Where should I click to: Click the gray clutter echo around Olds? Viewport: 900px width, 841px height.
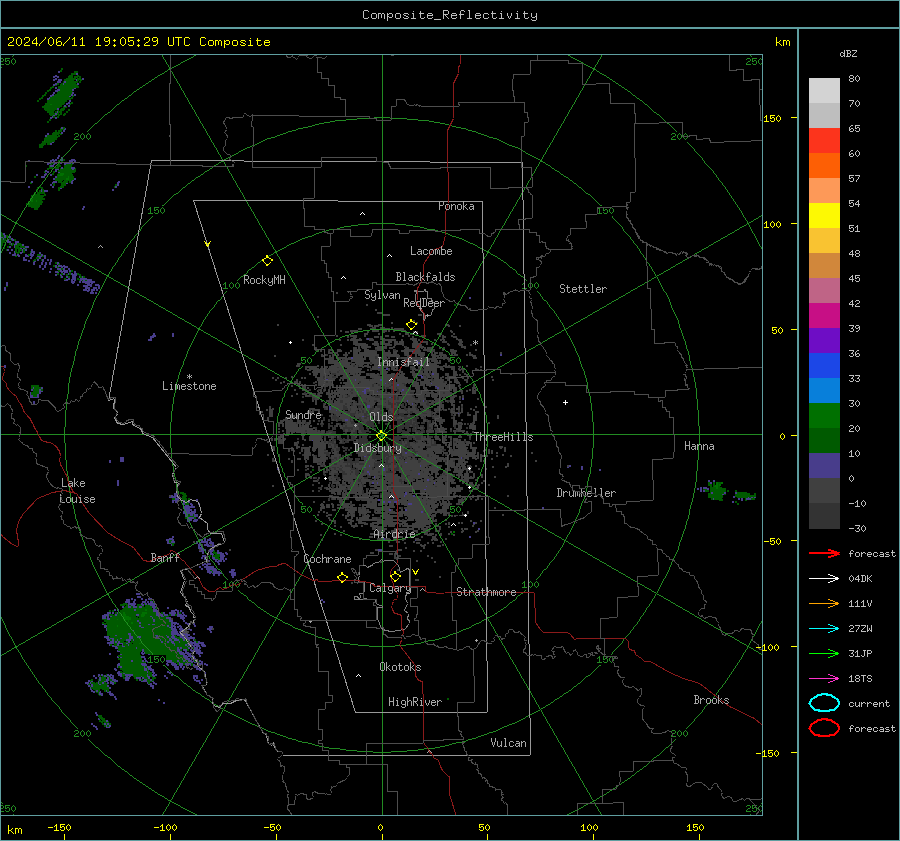click(x=382, y=435)
